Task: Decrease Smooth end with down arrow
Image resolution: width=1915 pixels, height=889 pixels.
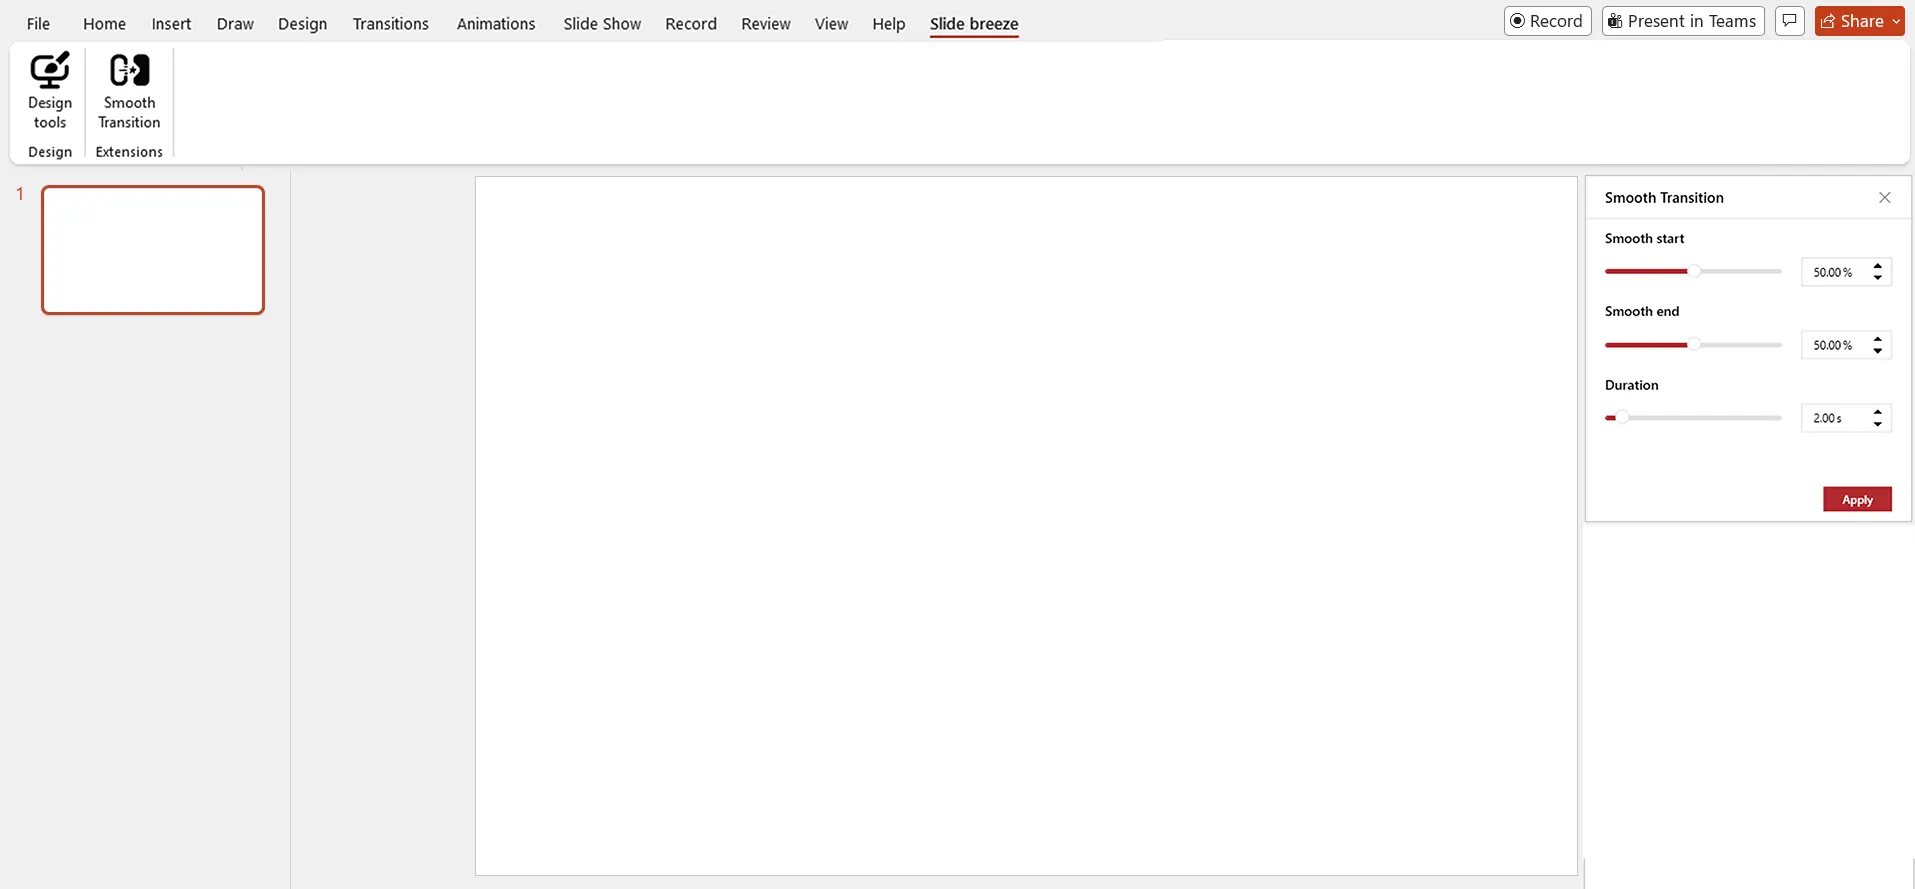Action: click(1878, 351)
